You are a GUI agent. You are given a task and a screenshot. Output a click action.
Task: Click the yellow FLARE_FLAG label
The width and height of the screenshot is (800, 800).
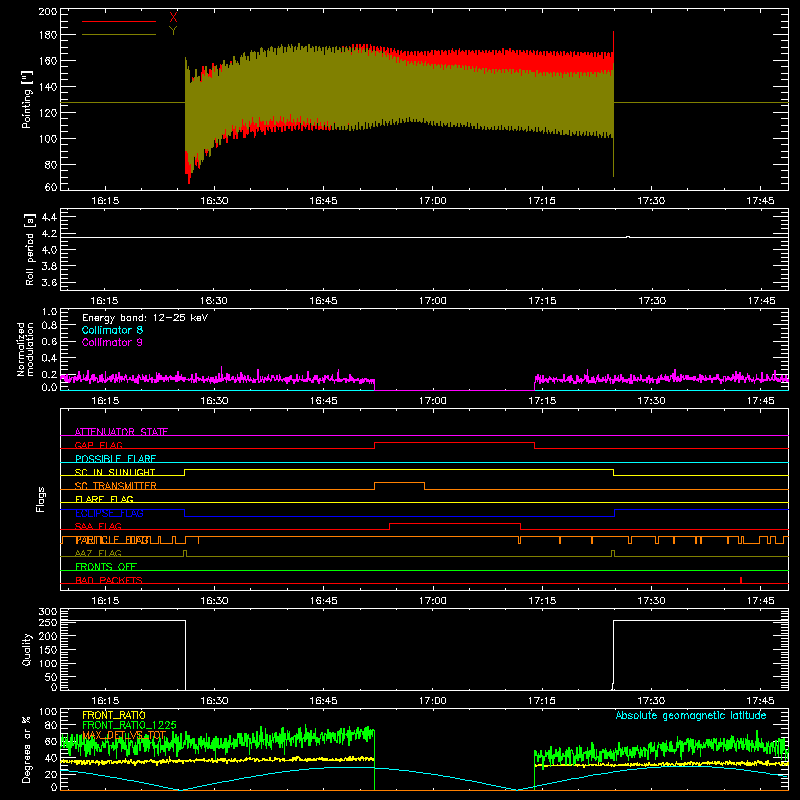click(104, 499)
